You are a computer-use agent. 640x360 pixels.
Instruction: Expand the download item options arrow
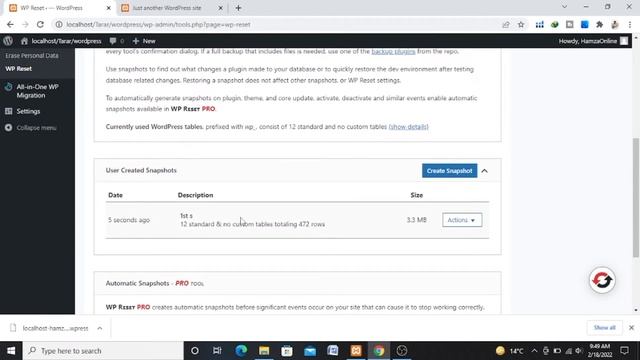tap(100, 328)
